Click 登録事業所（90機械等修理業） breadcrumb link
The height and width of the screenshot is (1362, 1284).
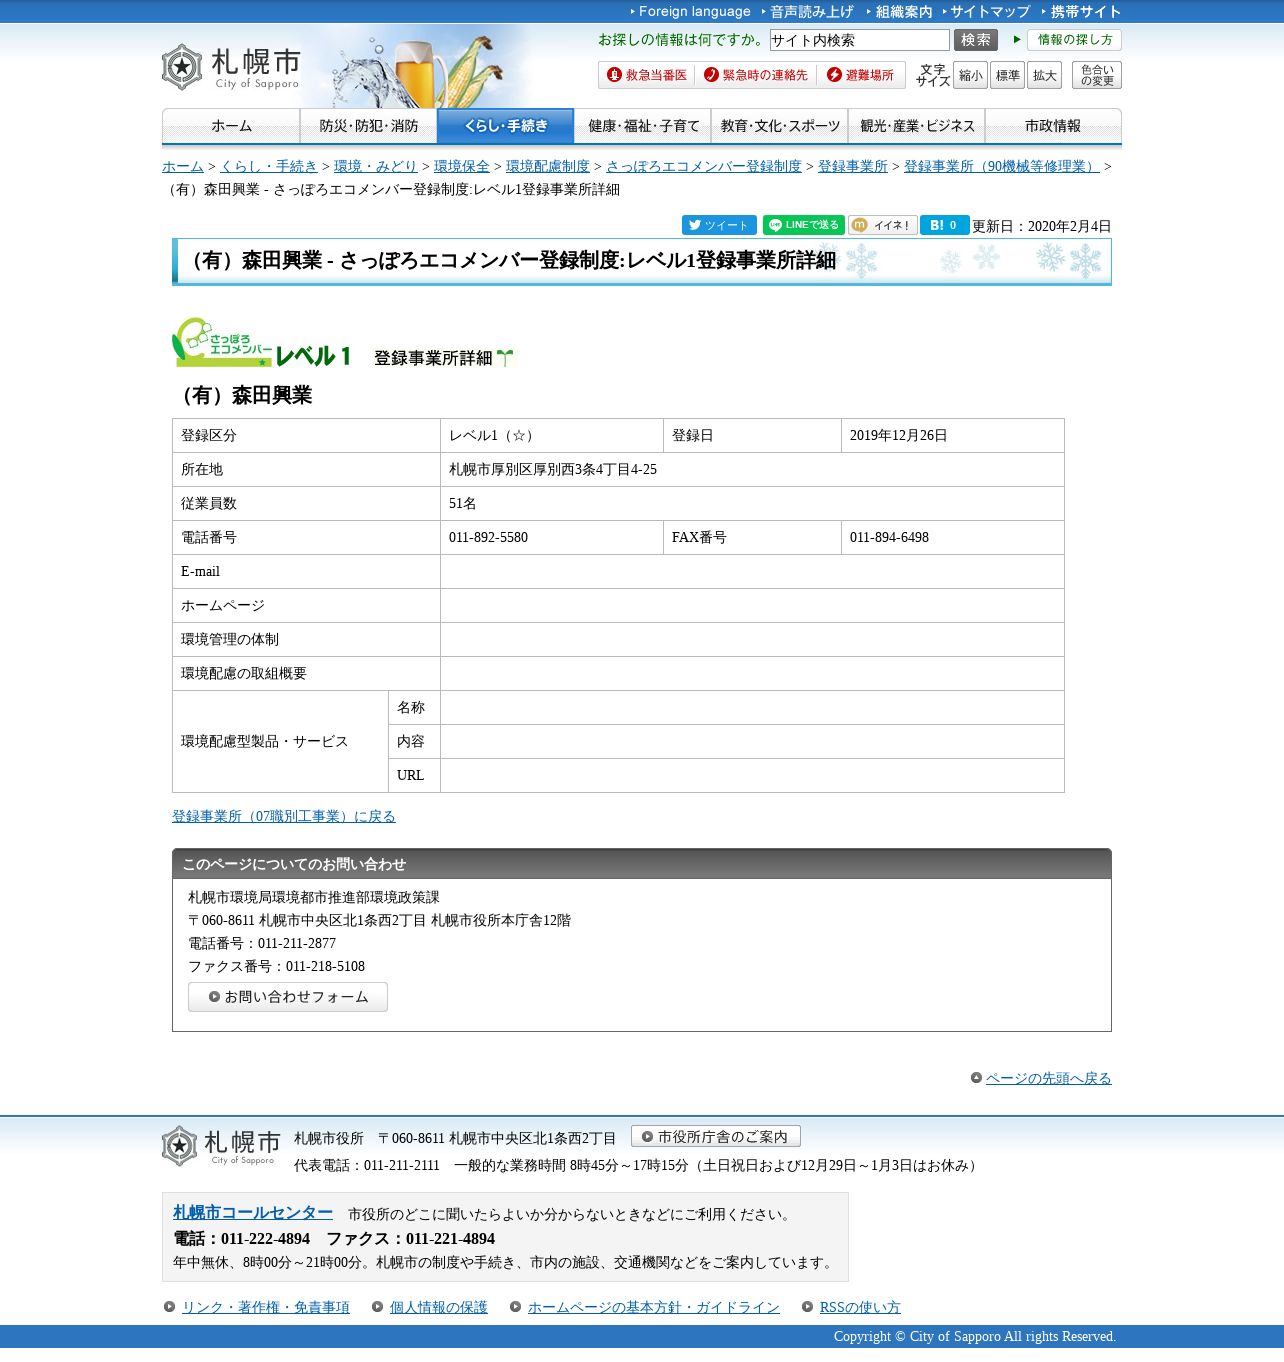pyautogui.click(x=1002, y=166)
